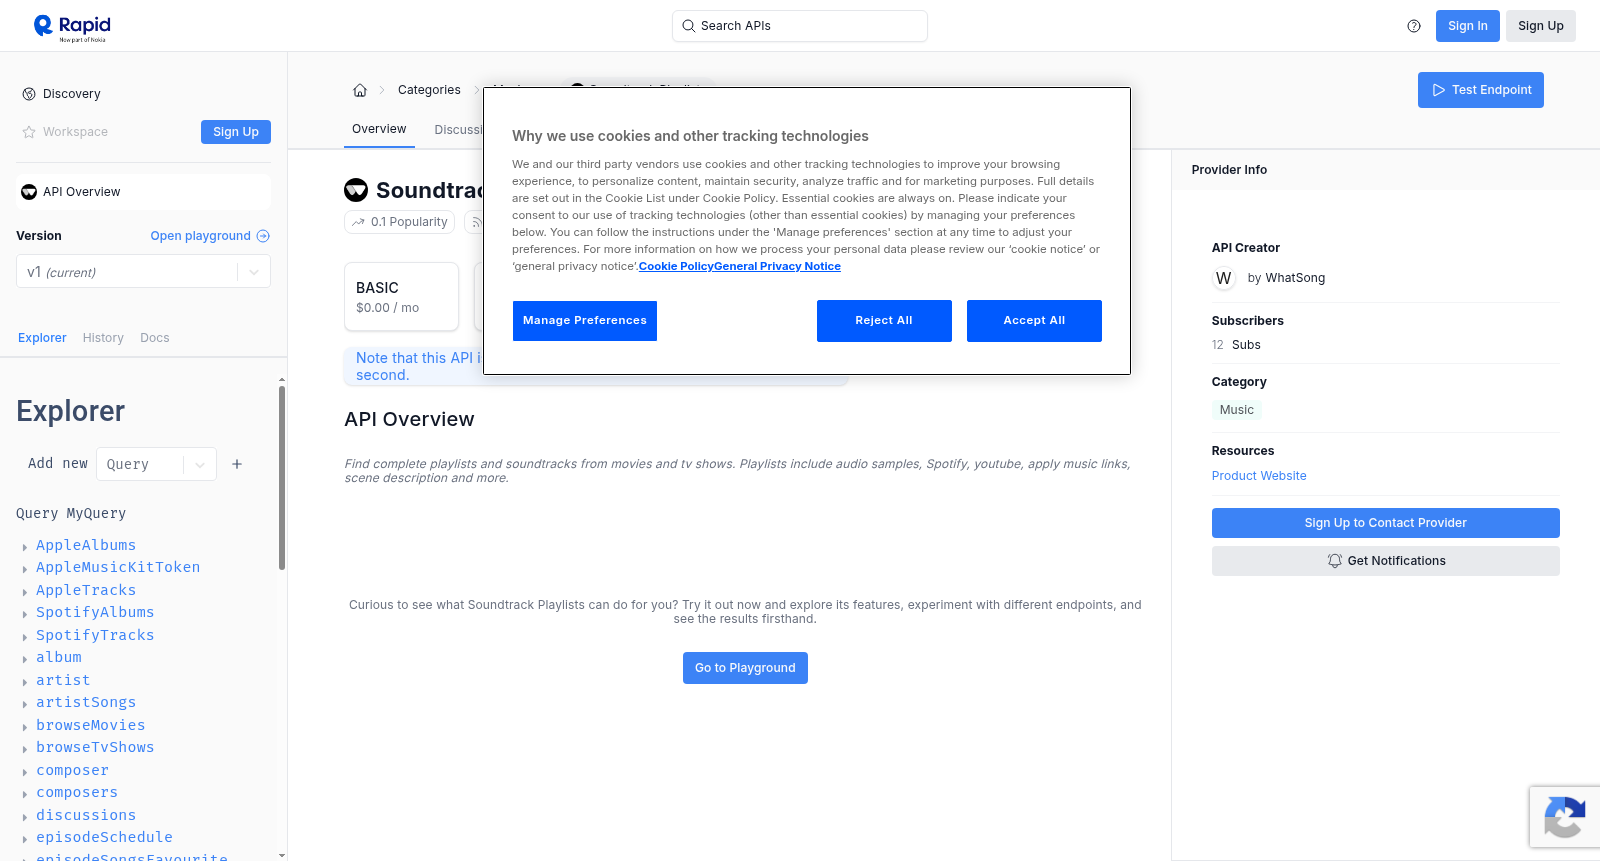This screenshot has width=1600, height=861.
Task: Switch to the Explorer tab
Action: 42,338
